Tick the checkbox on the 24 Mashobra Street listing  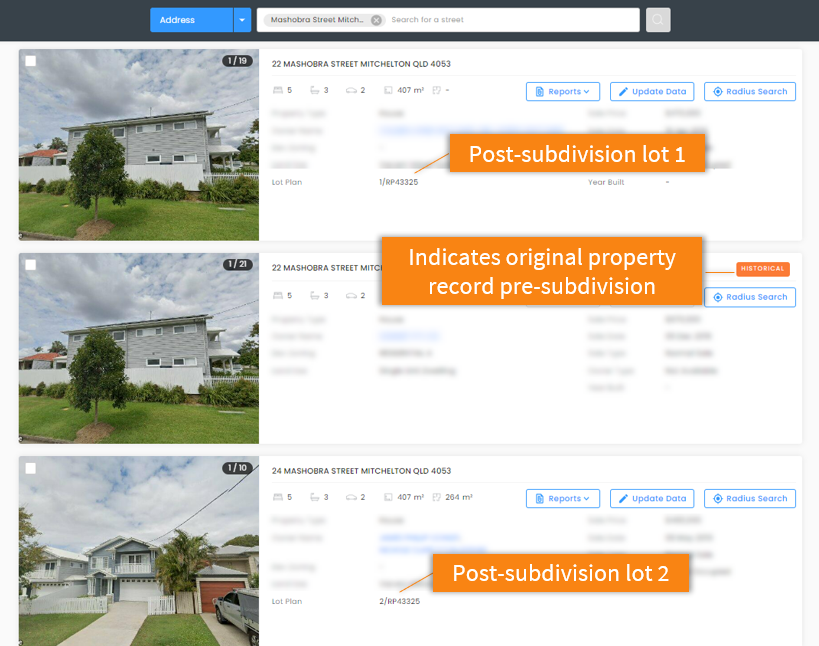[x=31, y=468]
